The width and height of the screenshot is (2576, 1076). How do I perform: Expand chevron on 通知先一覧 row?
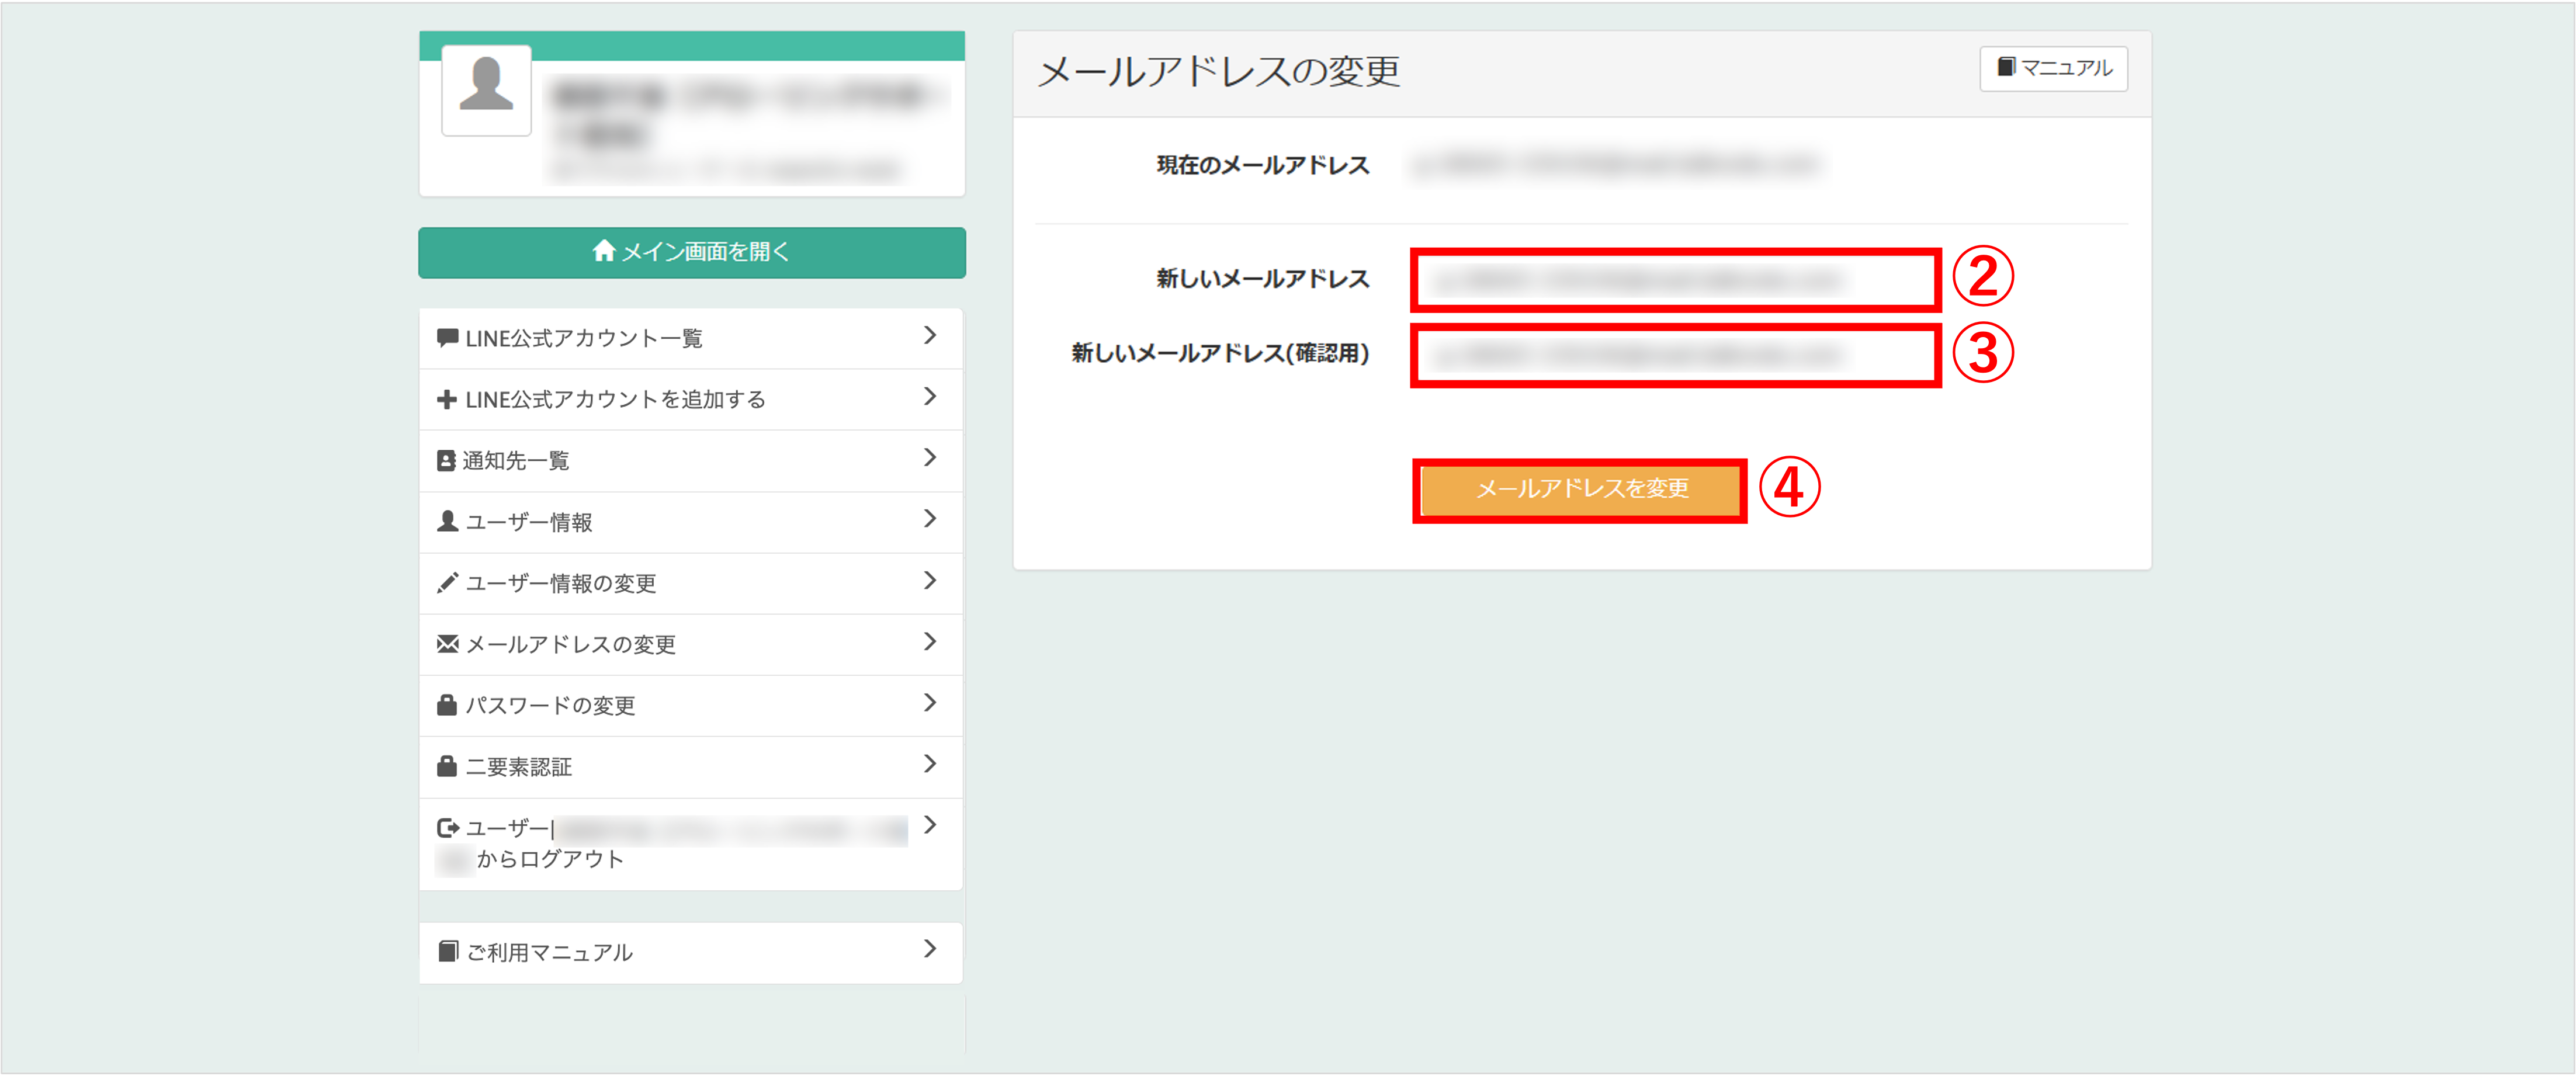tap(930, 458)
